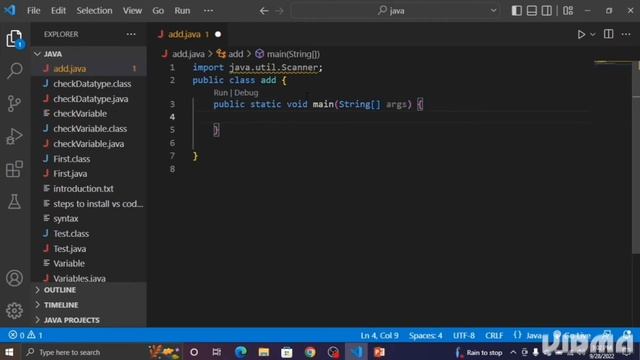Open First.class file
Screen dimensions: 640x360
89,159
